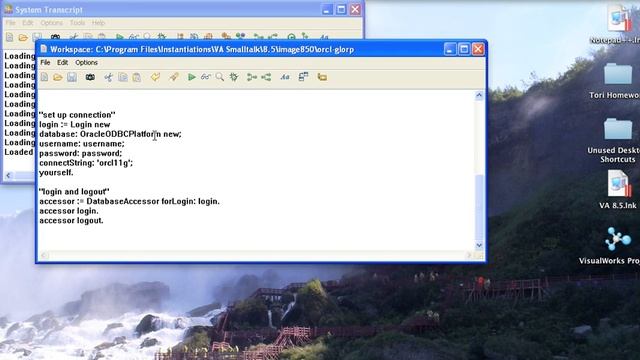Click the "login and logout" comment line
Screen dimensions: 640x360
[x=74, y=192]
